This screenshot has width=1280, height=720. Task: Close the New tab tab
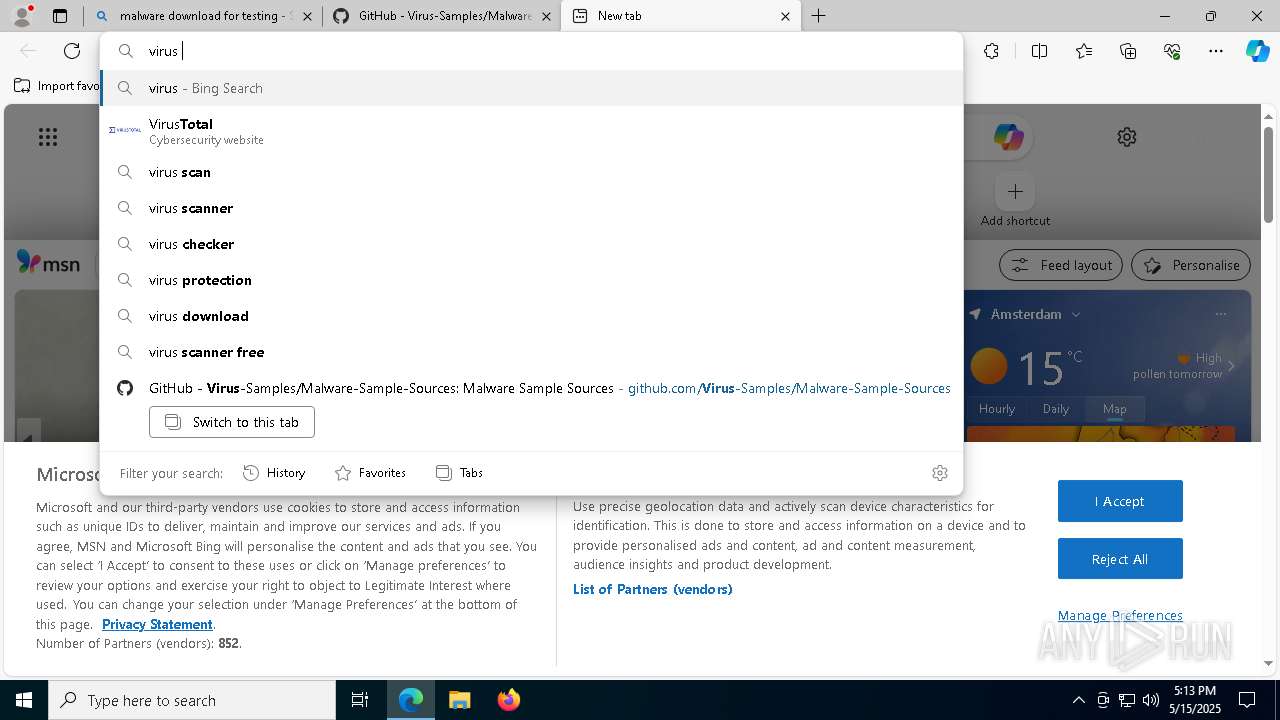(785, 16)
